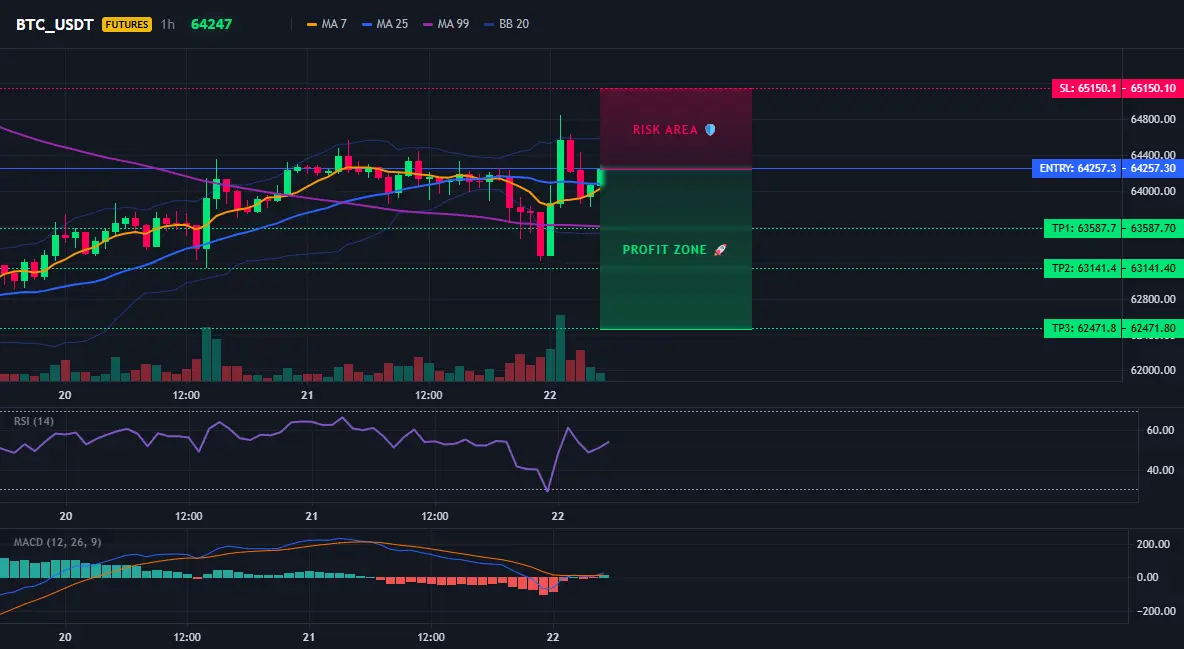Click the 62800.00 price axis value
This screenshot has width=1184, height=649.
coord(1153,299)
